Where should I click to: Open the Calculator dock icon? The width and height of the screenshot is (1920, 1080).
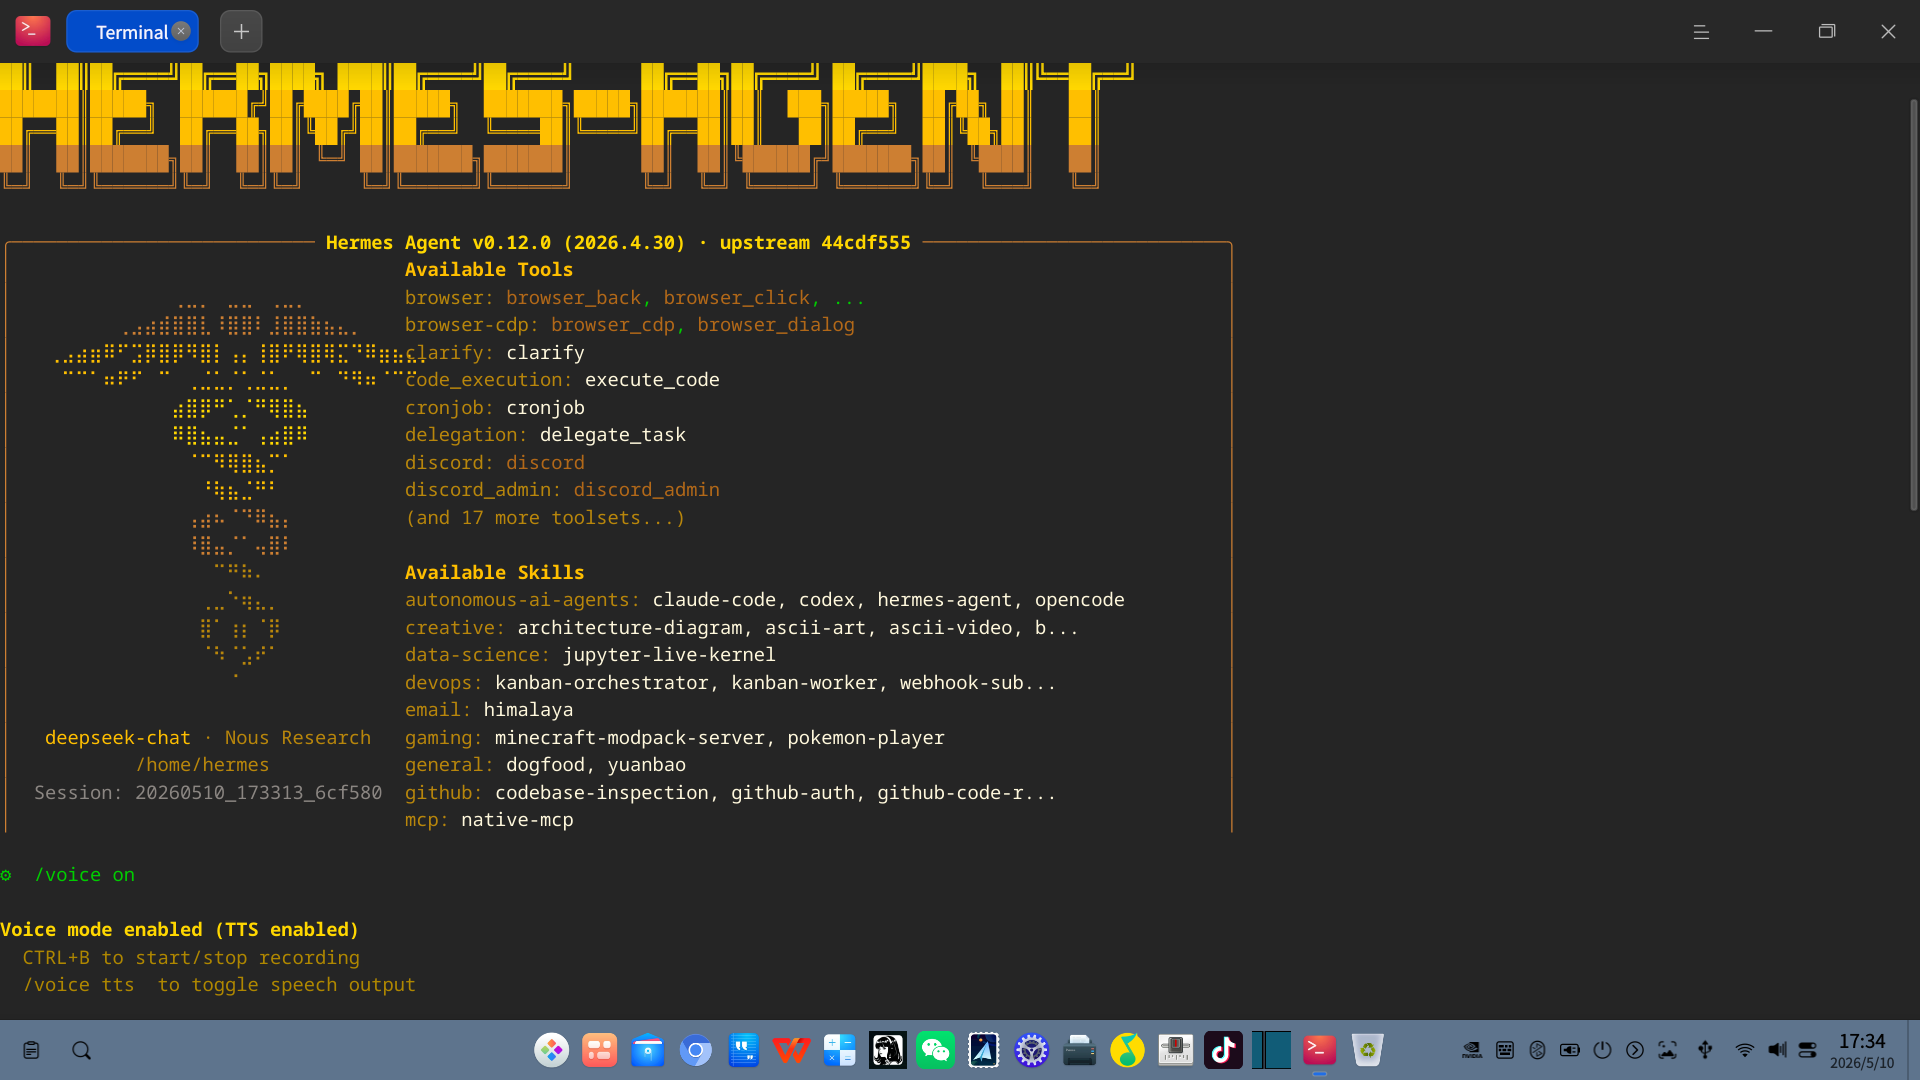pos(839,1050)
